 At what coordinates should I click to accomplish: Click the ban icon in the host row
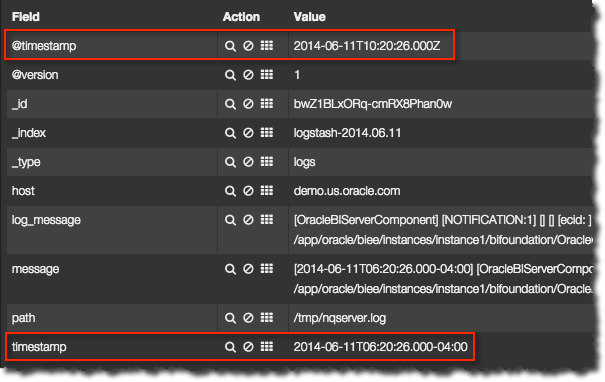tap(248, 191)
